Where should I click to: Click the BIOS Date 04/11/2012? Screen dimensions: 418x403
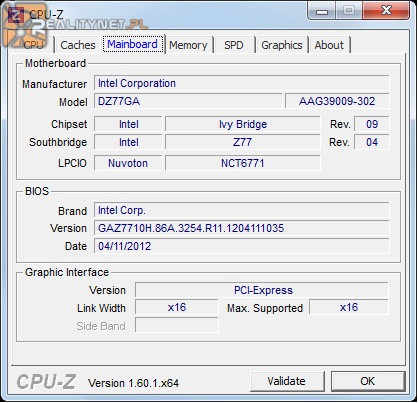[x=241, y=246]
